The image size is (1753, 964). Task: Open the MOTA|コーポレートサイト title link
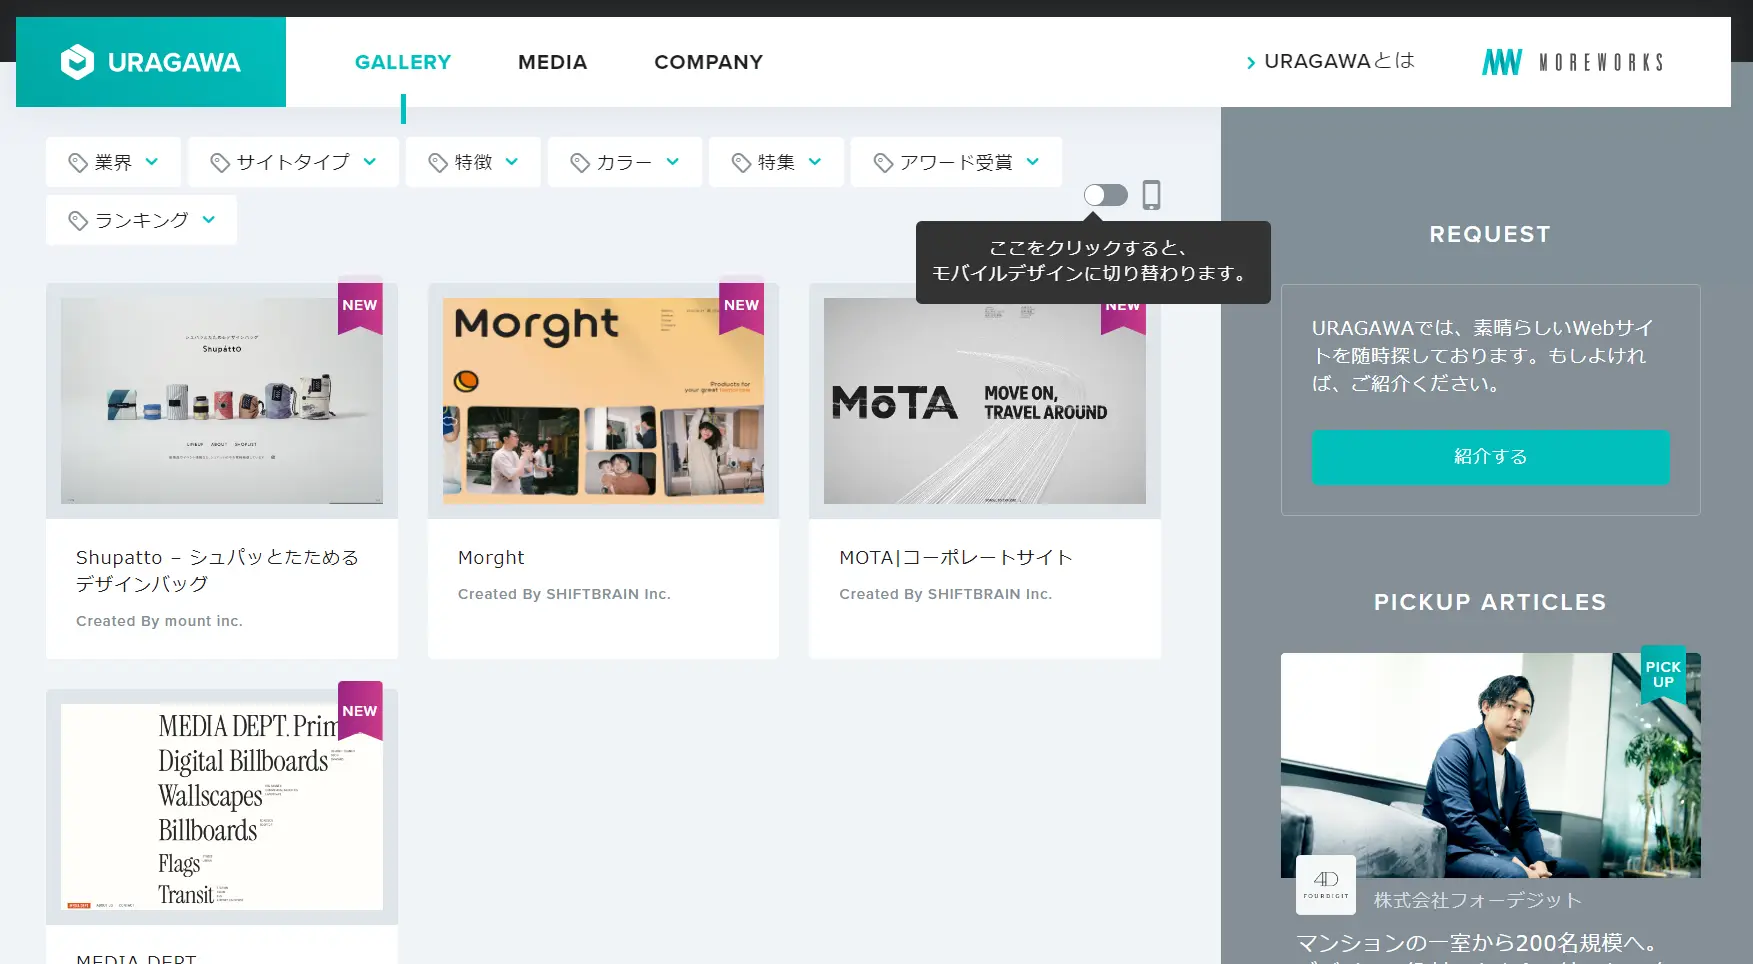(956, 557)
